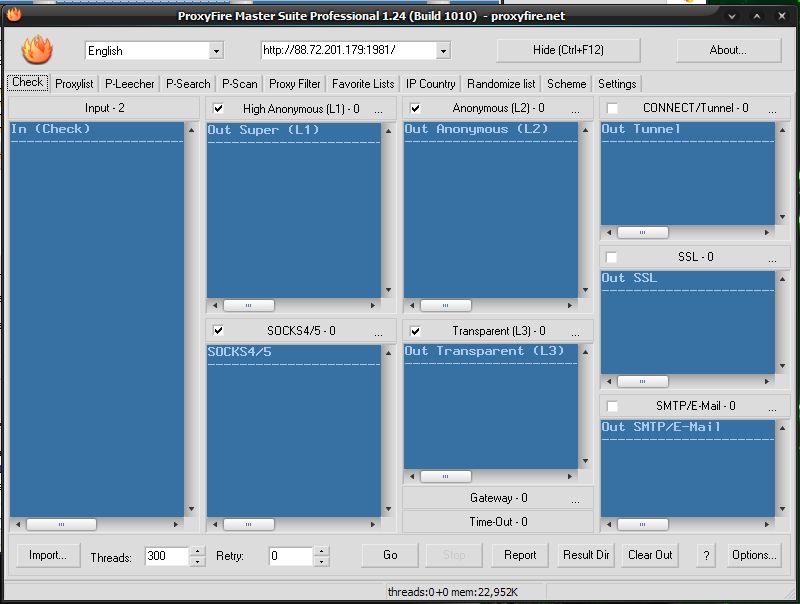Screen dimensions: 800x604
Task: Select the P-Scan tab
Action: click(240, 84)
